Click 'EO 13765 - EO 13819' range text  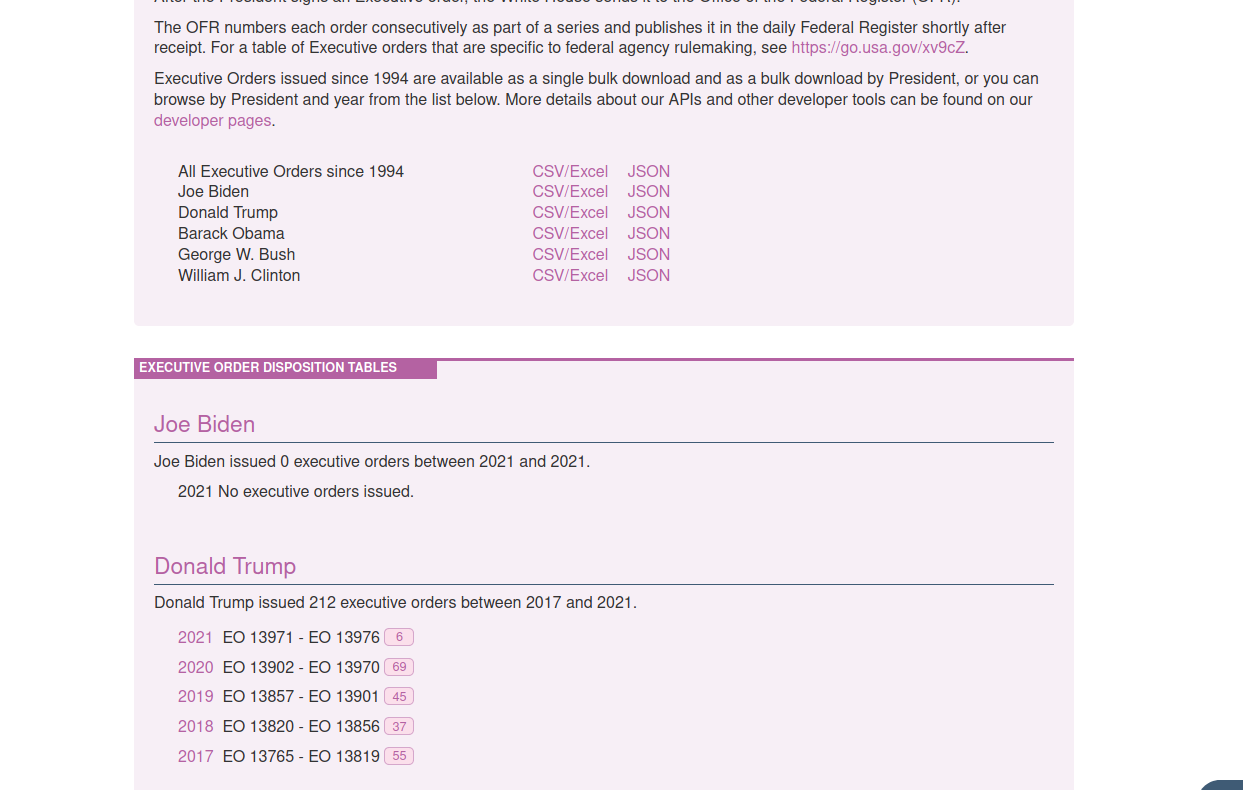301,757
